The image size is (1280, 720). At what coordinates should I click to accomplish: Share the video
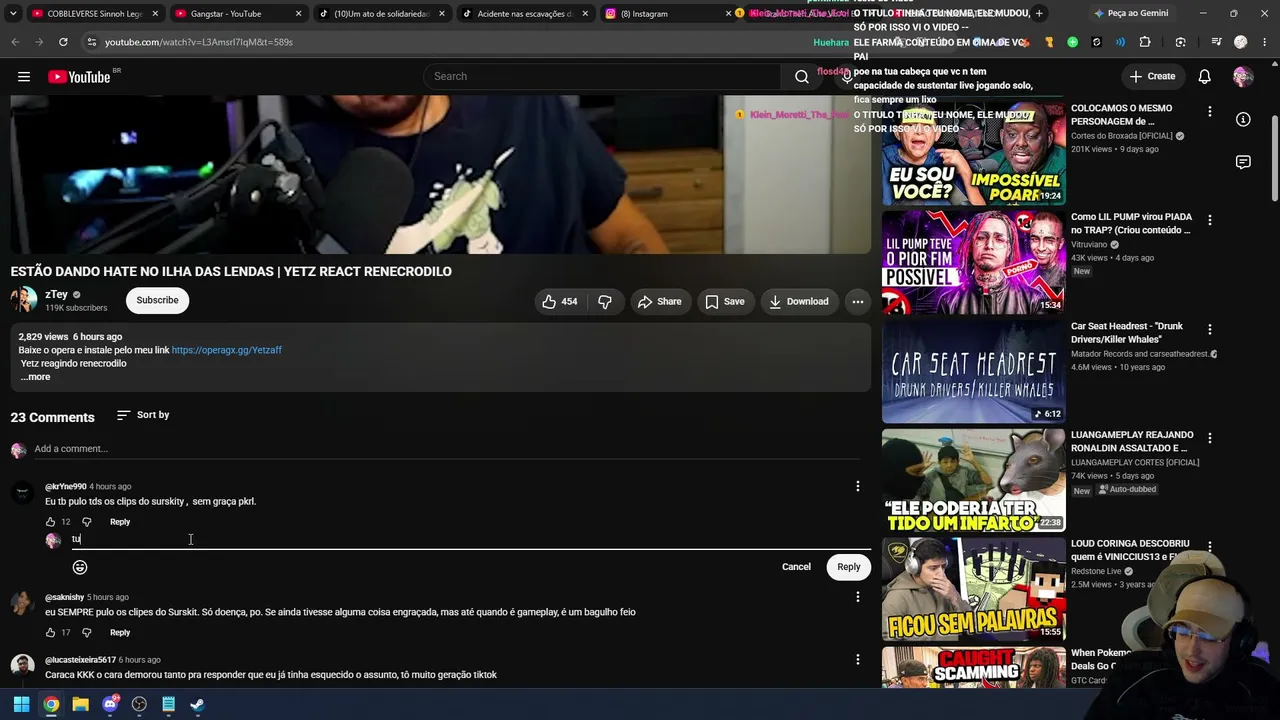tap(660, 301)
